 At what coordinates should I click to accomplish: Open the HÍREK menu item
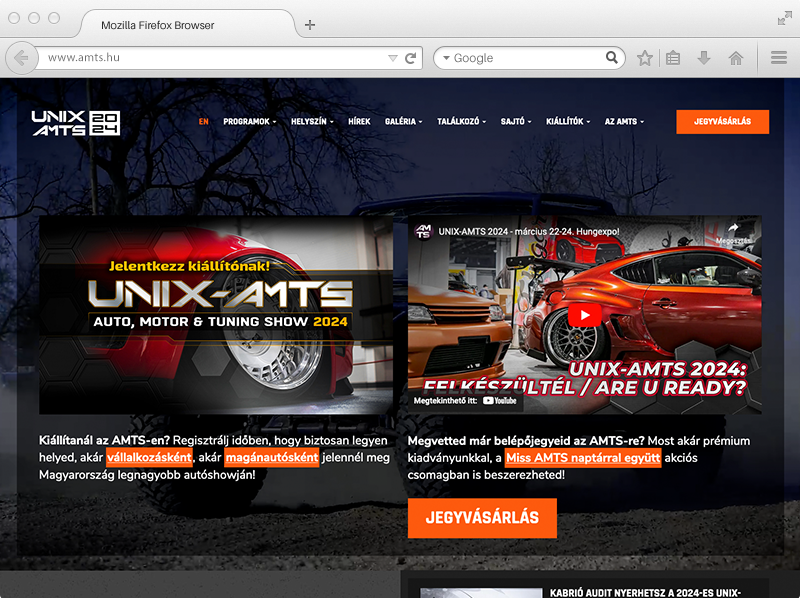point(359,122)
